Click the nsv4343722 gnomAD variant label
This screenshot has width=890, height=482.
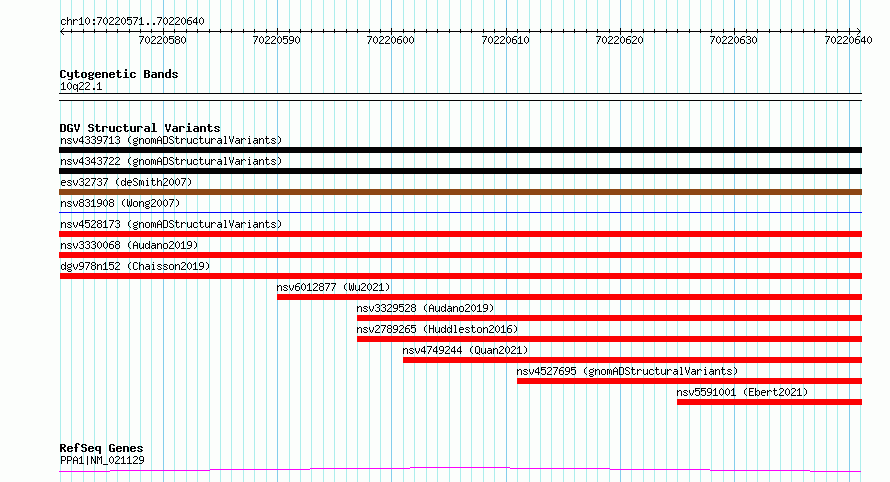click(171, 161)
